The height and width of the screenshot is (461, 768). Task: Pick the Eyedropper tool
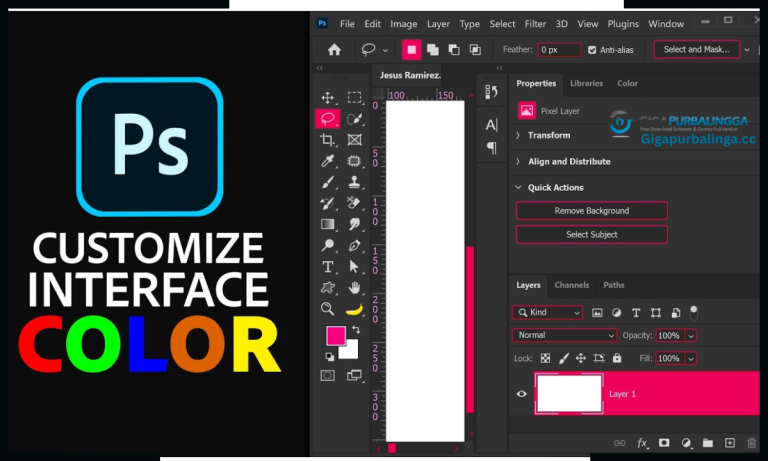327,161
